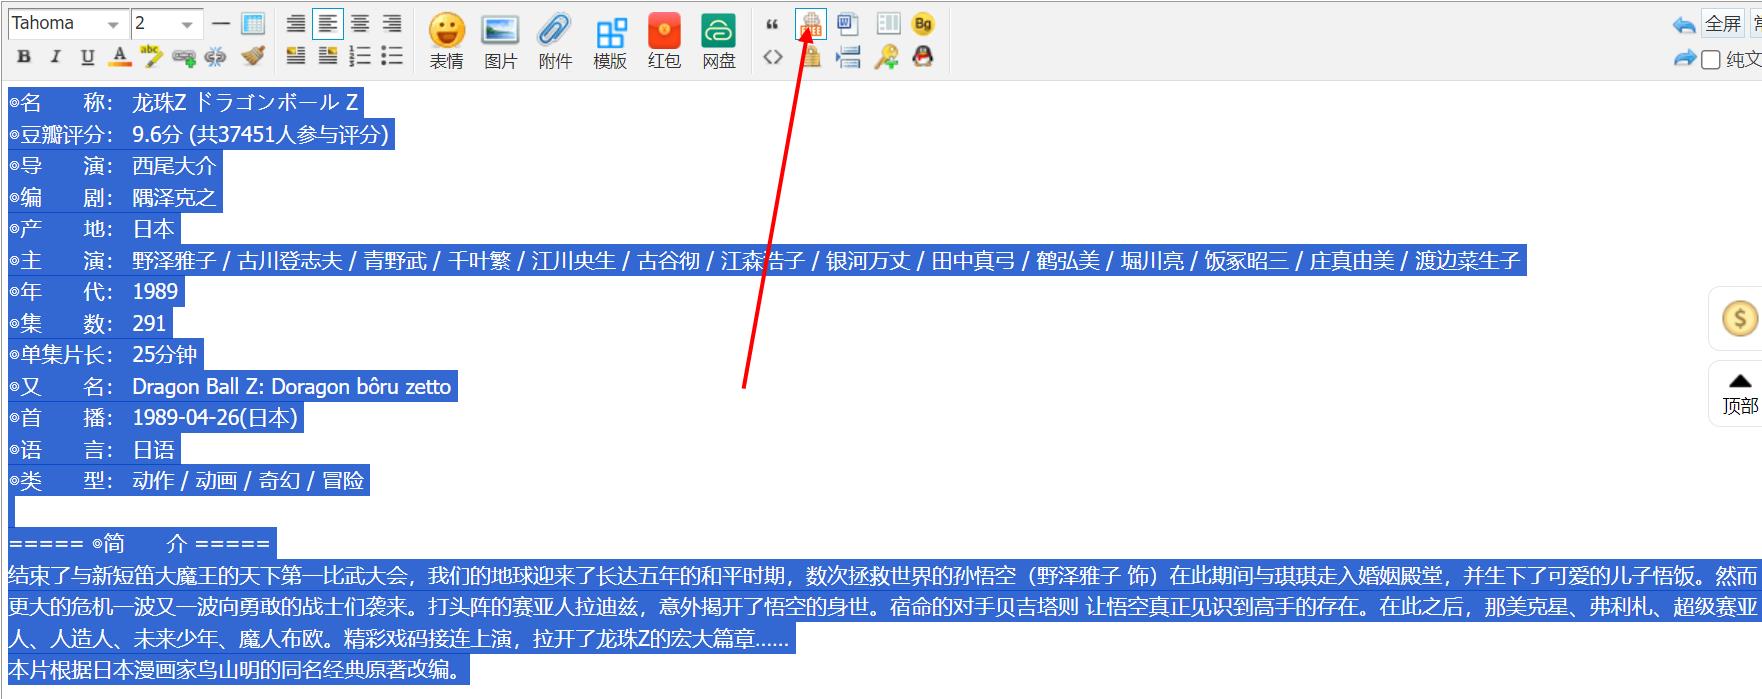This screenshot has height=699, width=1762.
Task: Click the 主 演: 野泽雅子 cast line
Action: (767, 261)
